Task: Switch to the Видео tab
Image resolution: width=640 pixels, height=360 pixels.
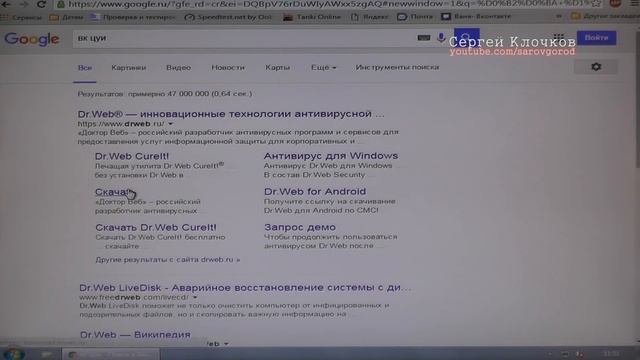Action: pos(178,67)
